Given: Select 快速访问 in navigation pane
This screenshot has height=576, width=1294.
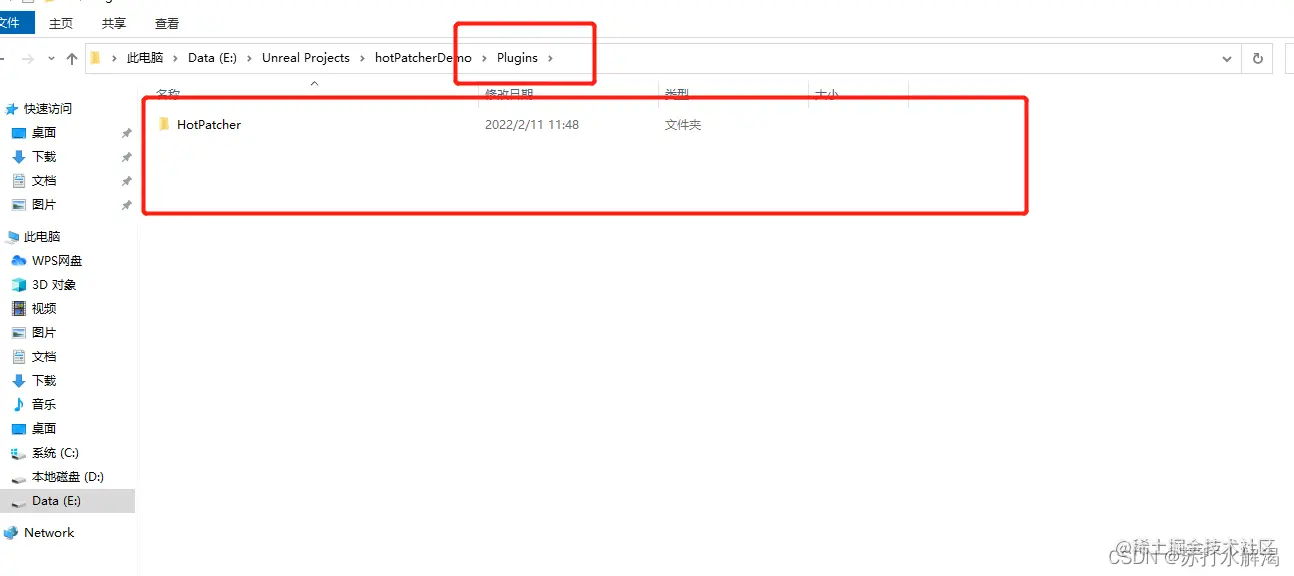Looking at the screenshot, I should tap(48, 109).
